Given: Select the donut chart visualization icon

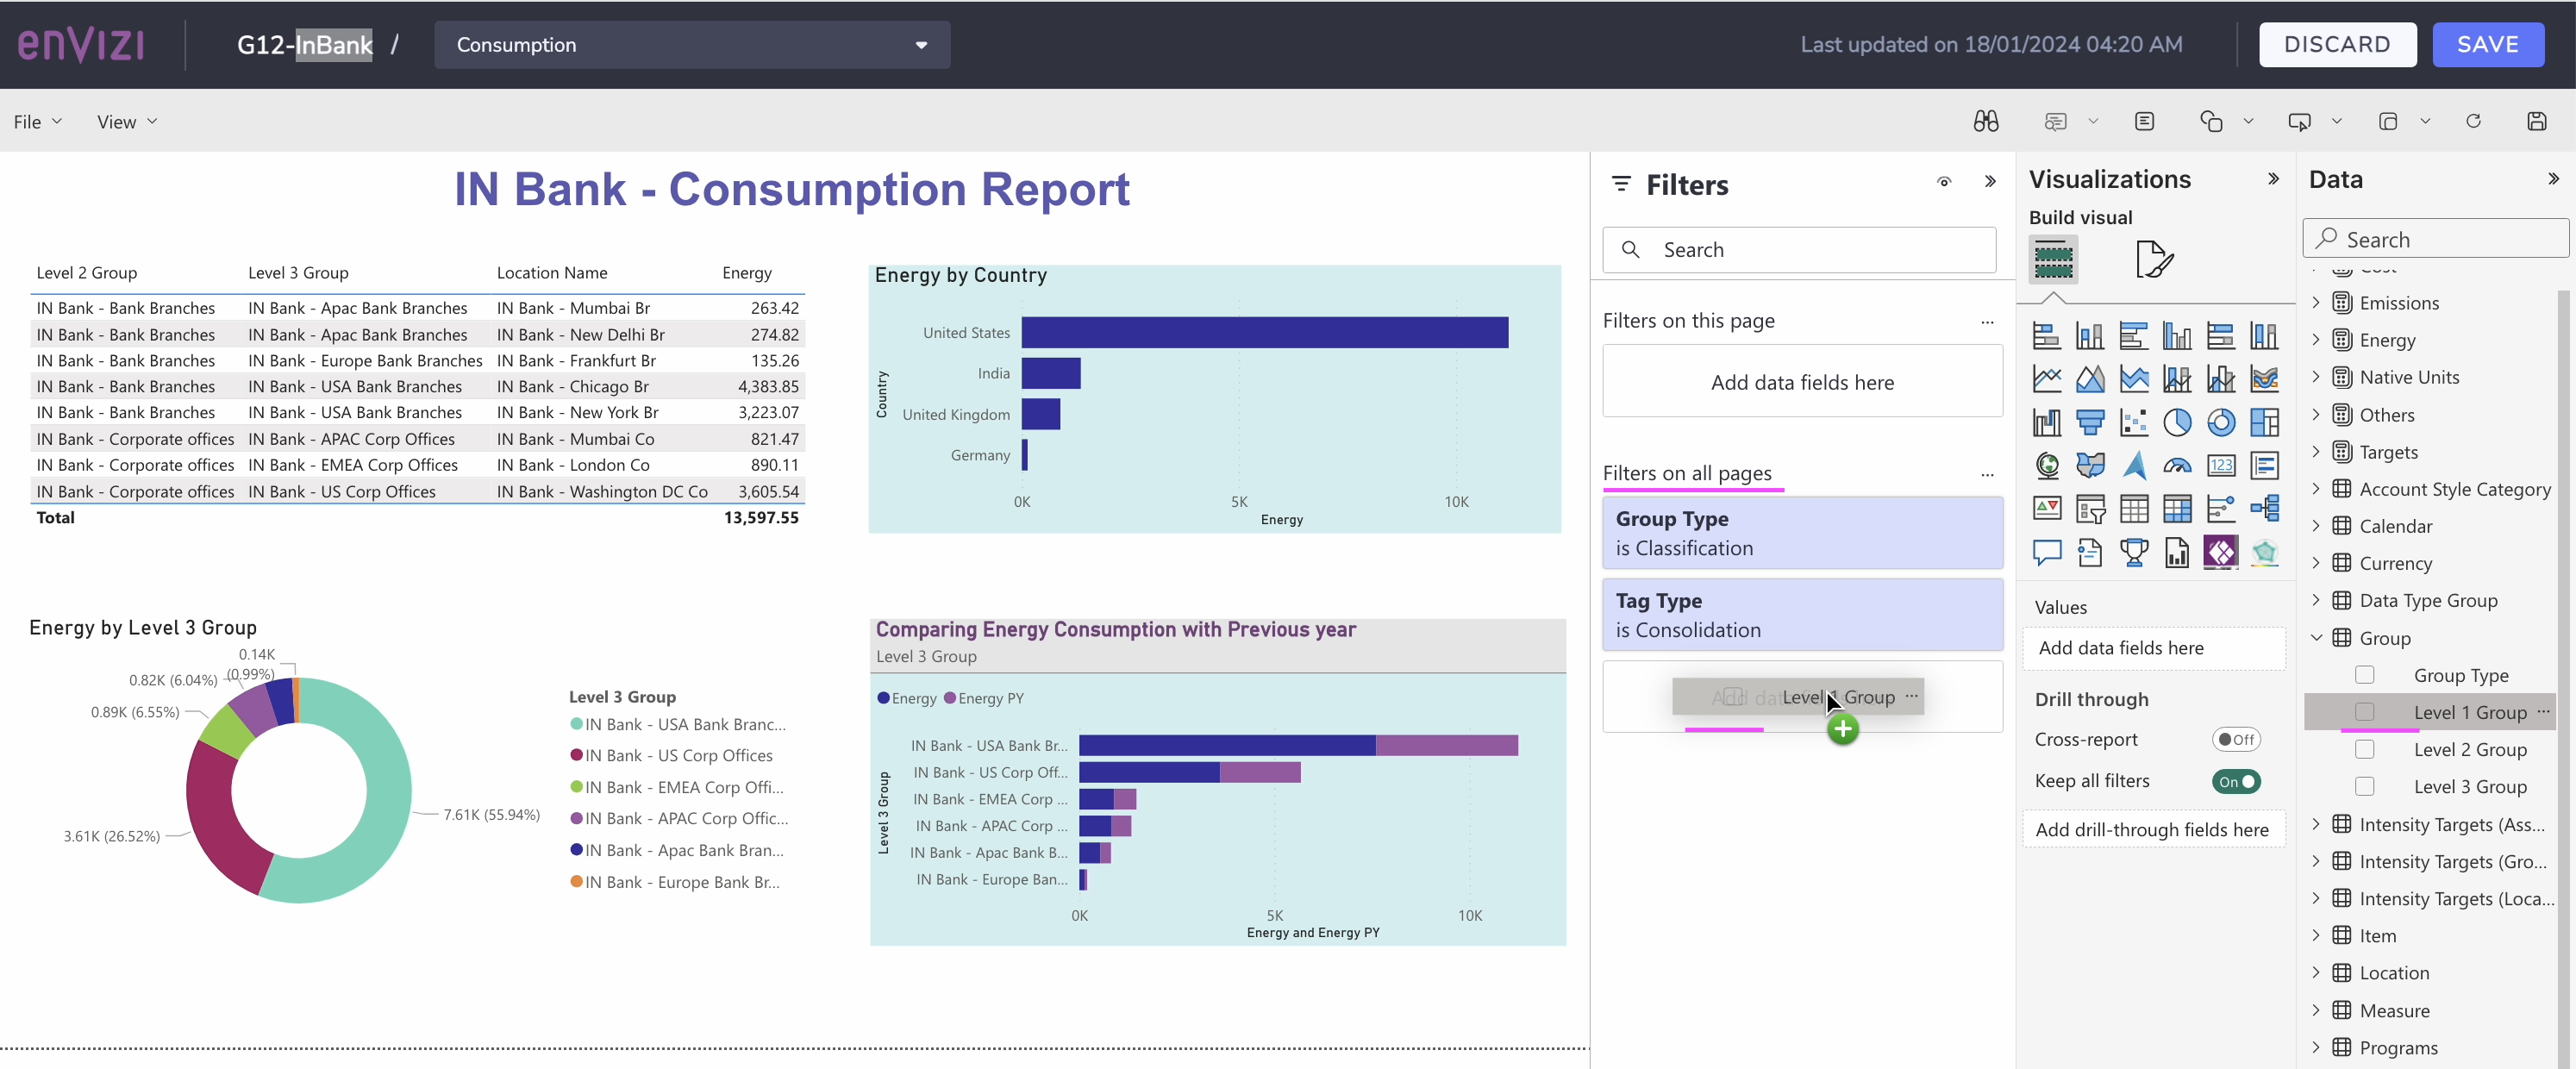Looking at the screenshot, I should (2221, 423).
